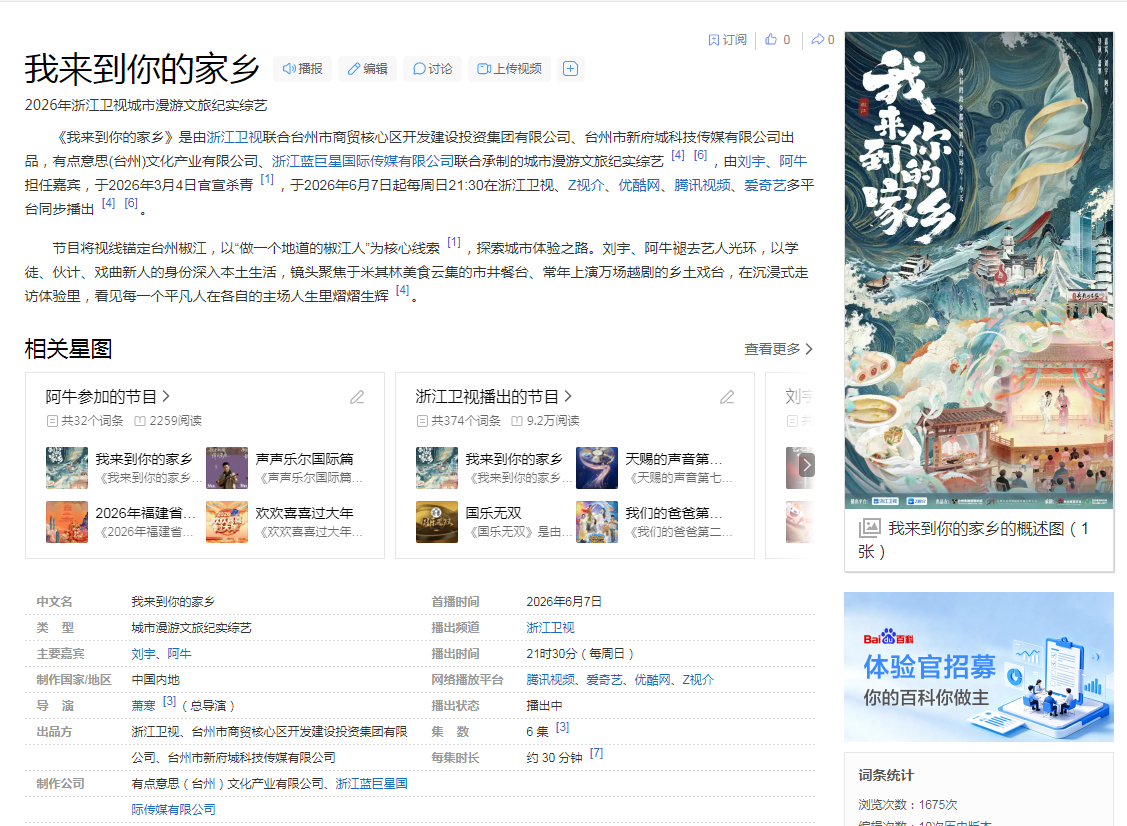
Task: Click the 体验官招募 banner
Action: pyautogui.click(x=979, y=667)
